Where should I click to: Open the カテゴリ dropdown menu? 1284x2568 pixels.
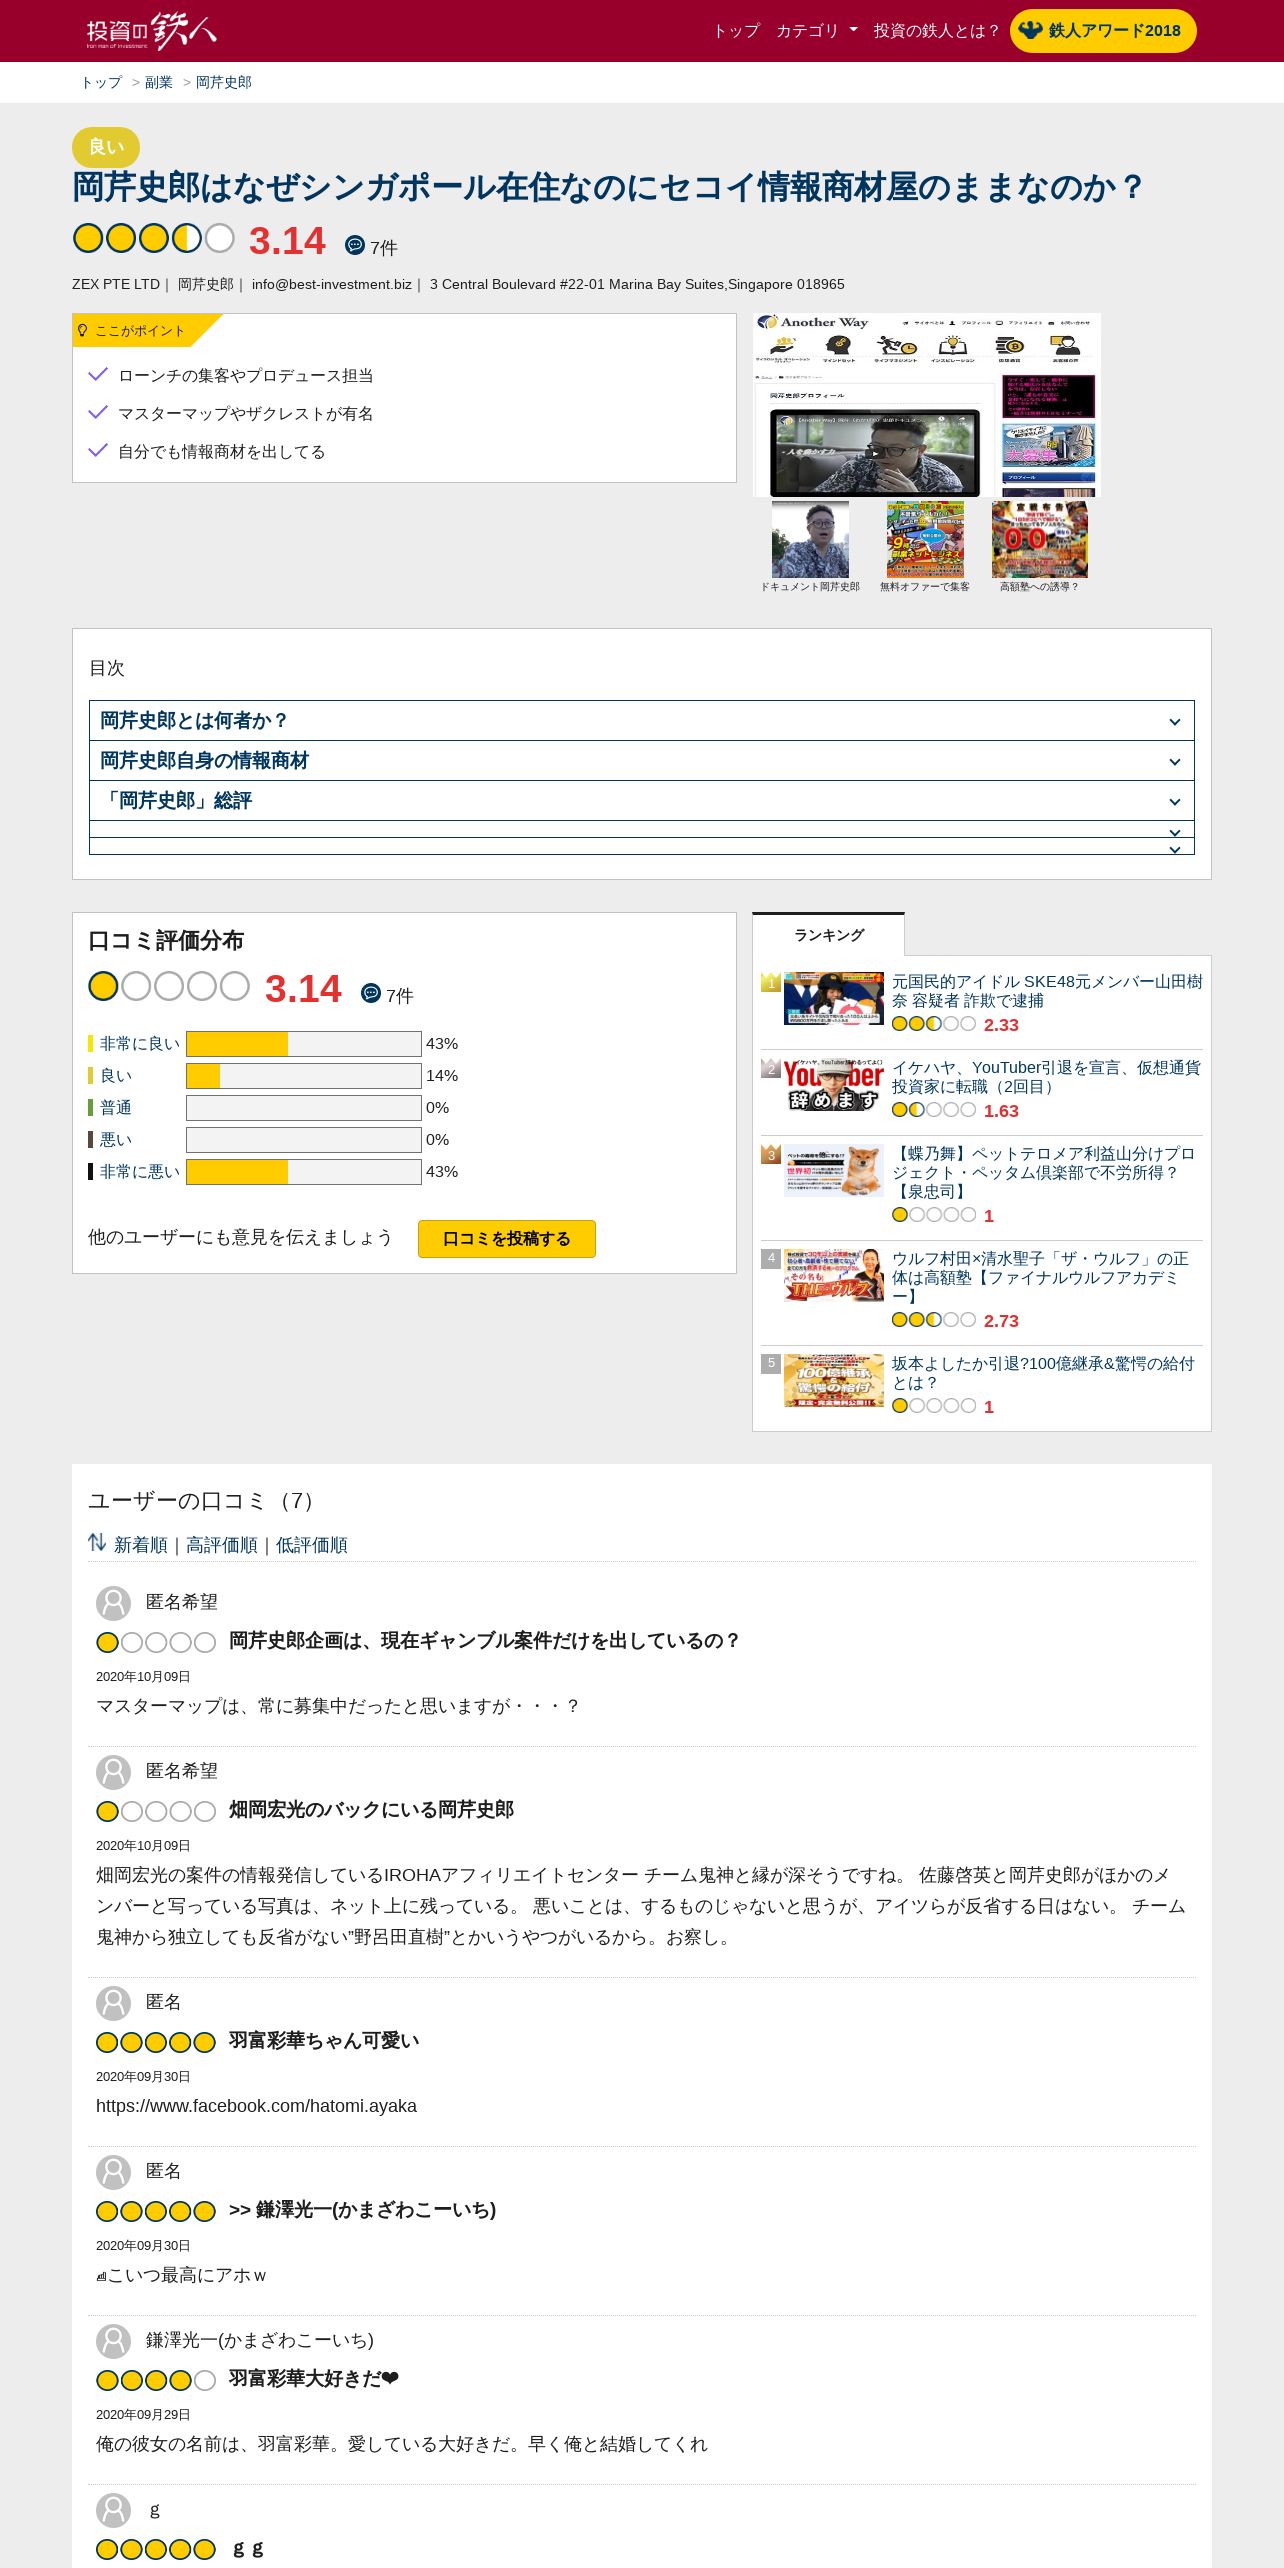[817, 31]
